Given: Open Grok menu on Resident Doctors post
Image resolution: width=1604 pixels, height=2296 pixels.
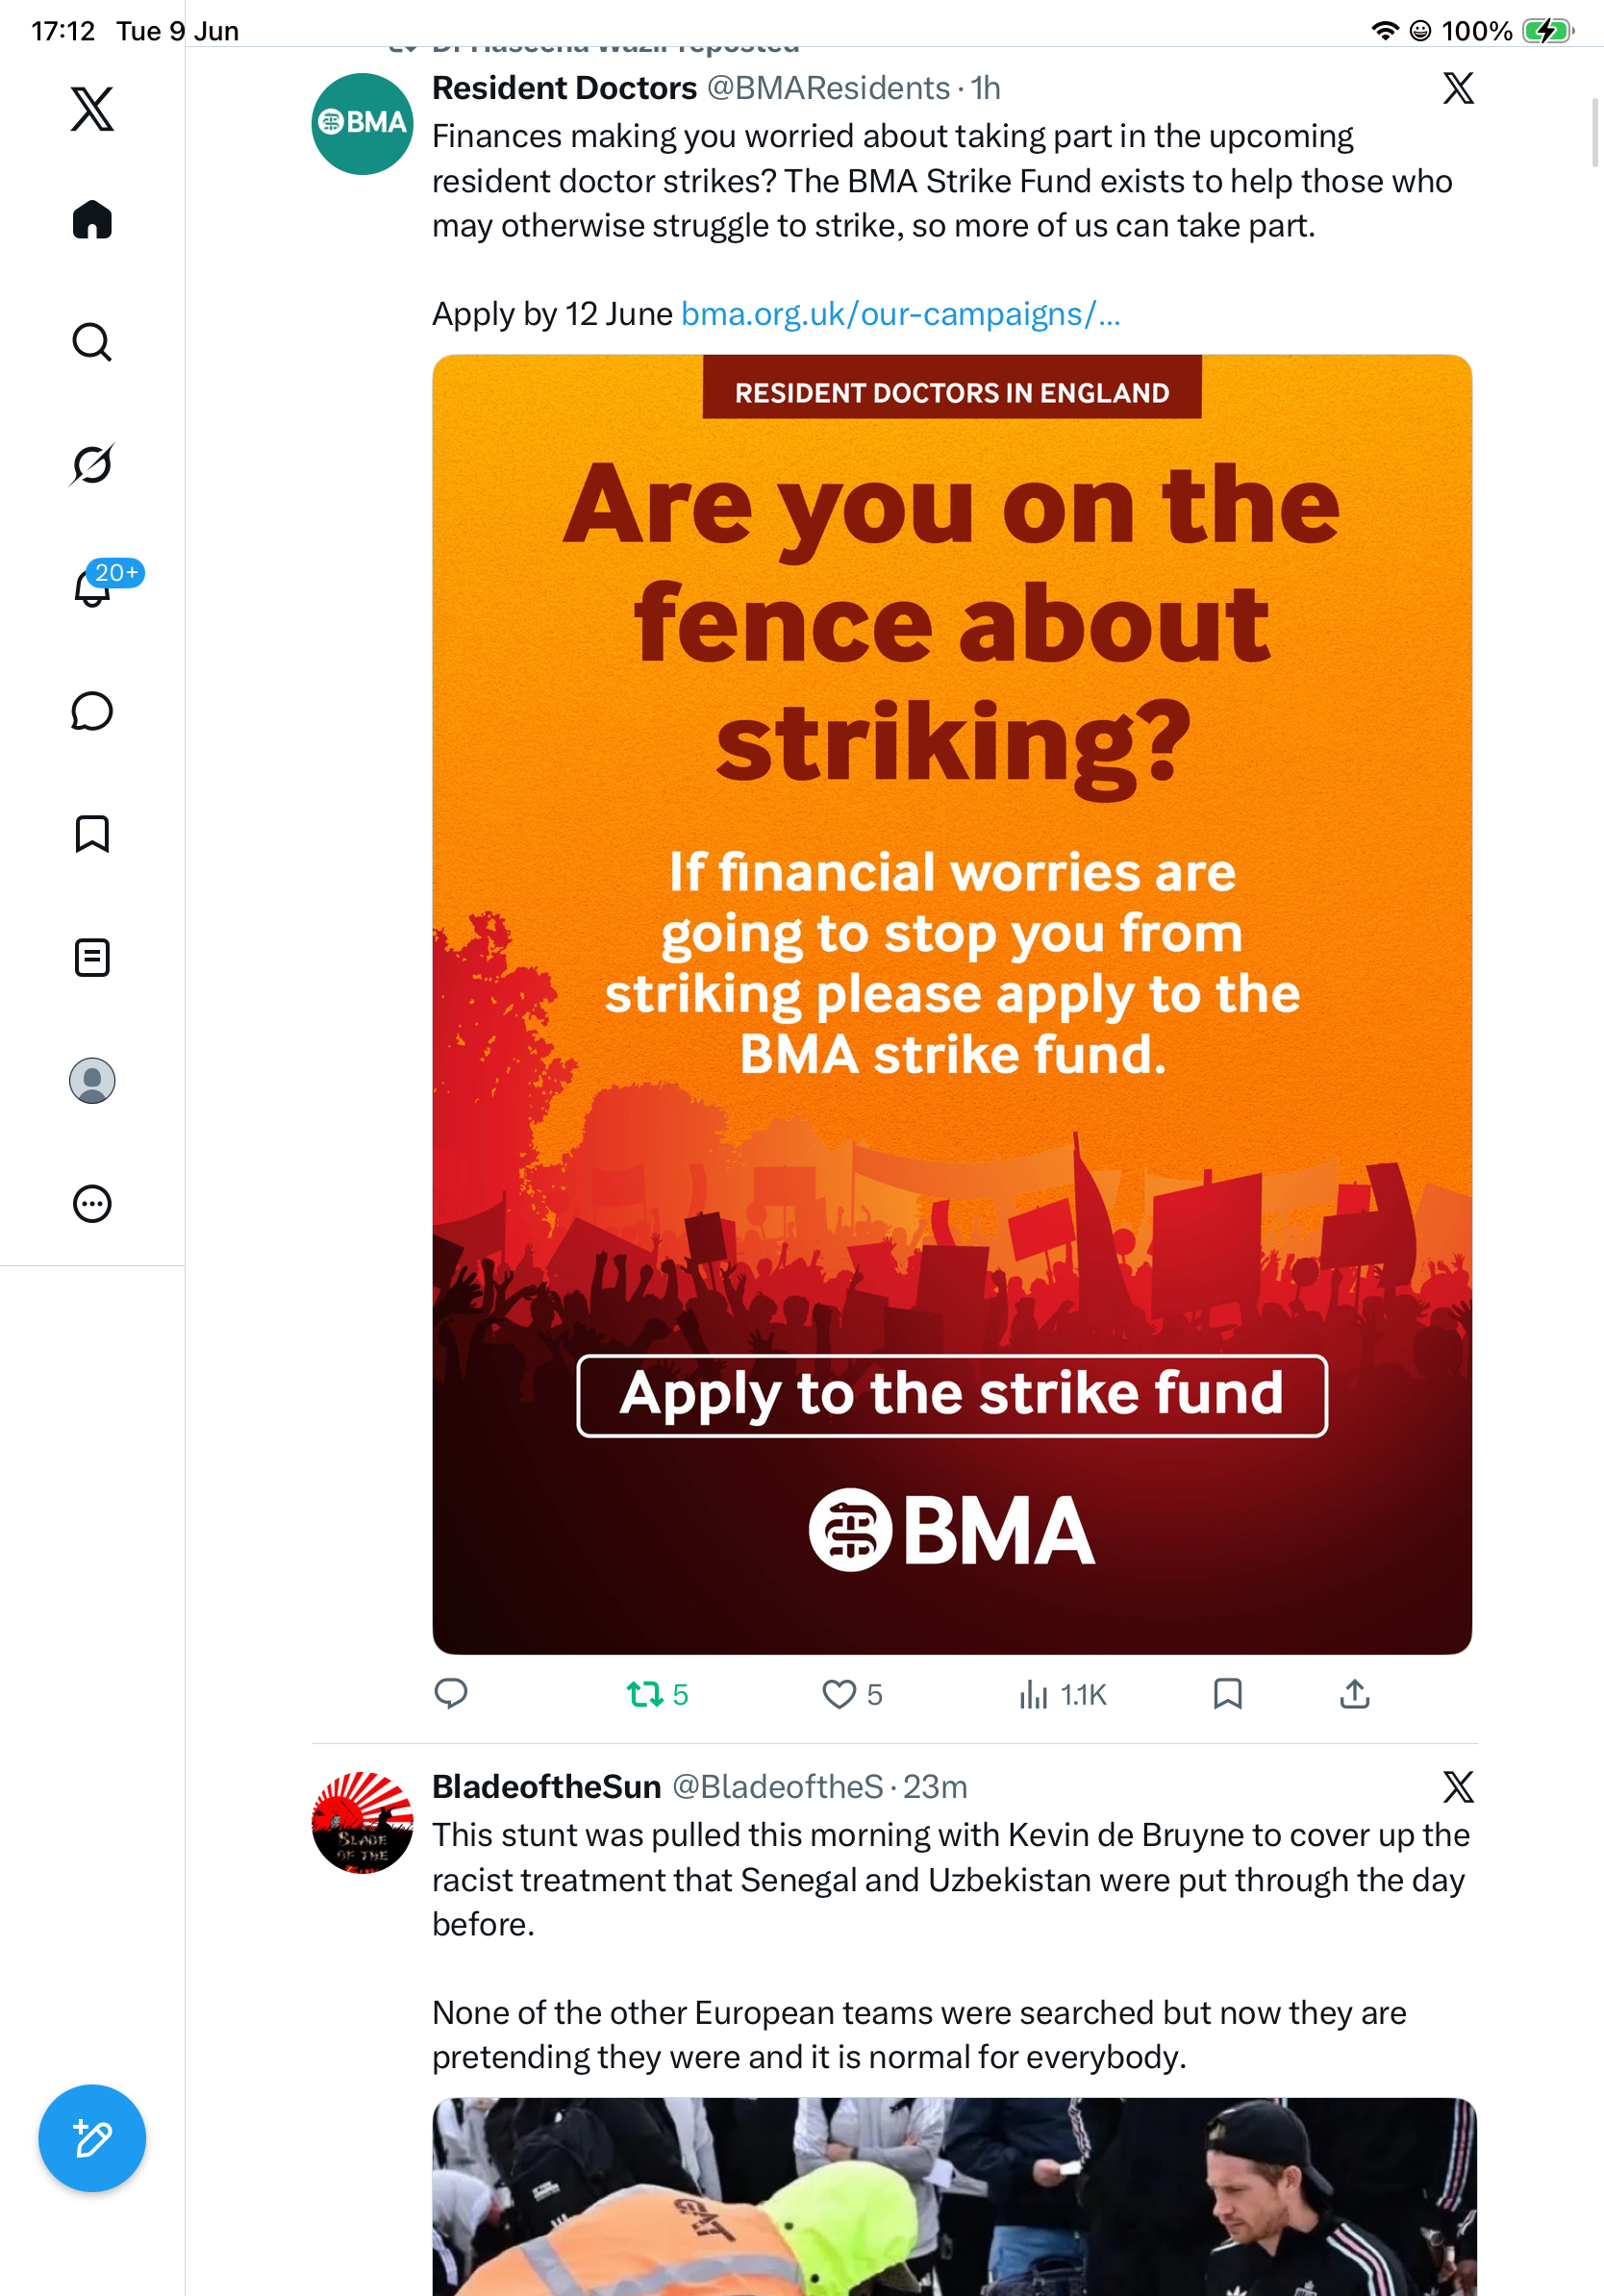Looking at the screenshot, I should (x=1458, y=88).
